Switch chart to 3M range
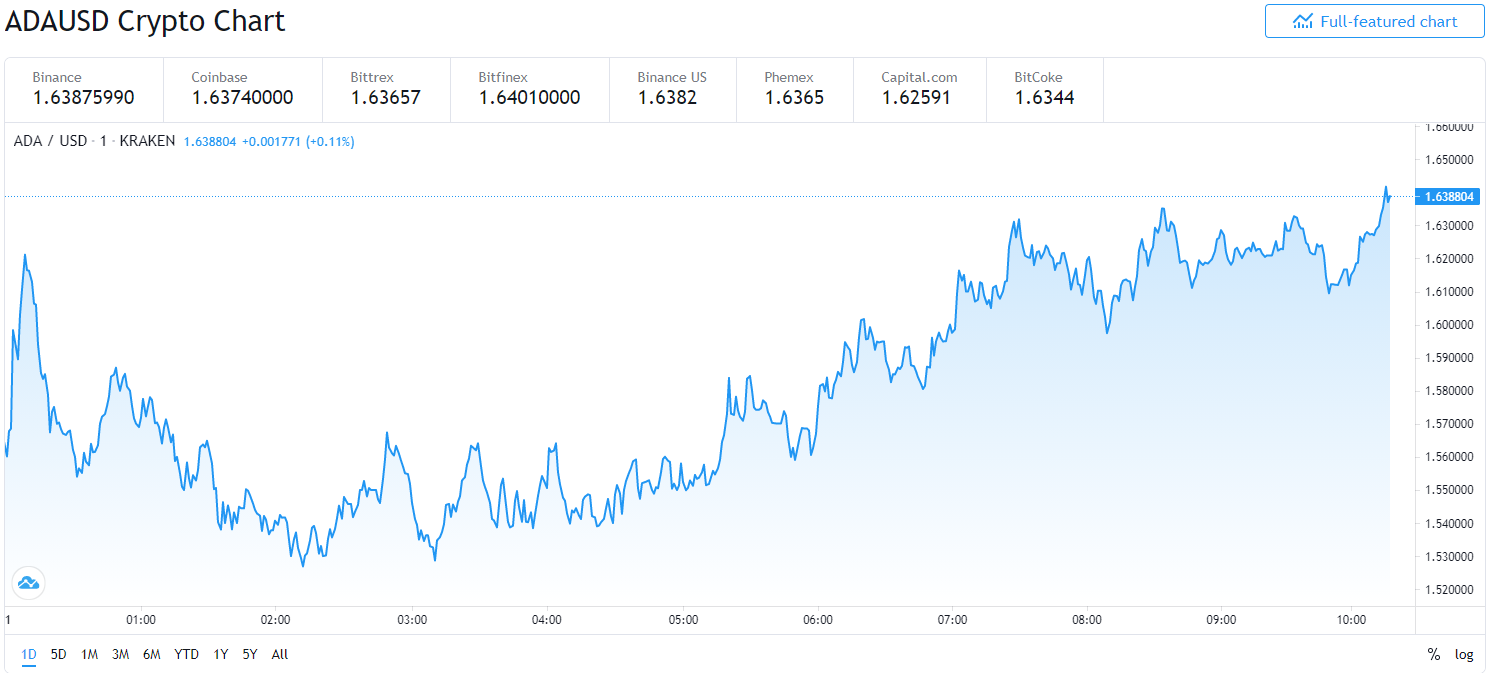 tap(120, 654)
